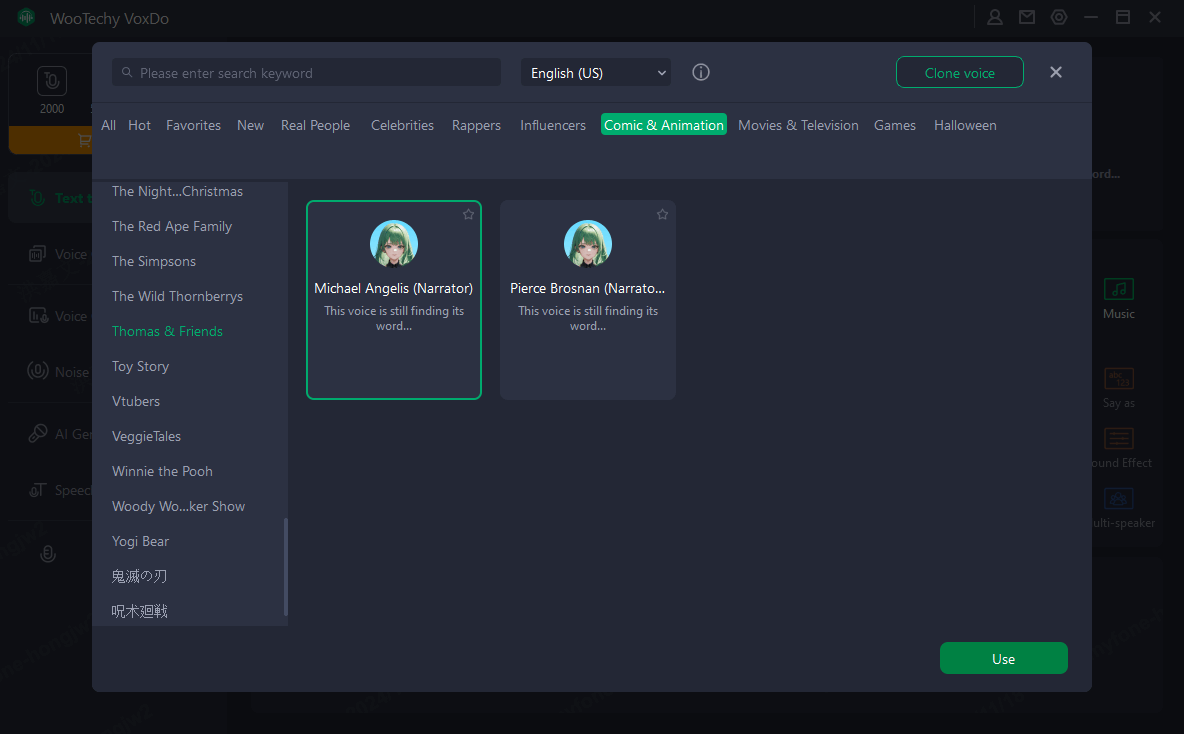Image resolution: width=1184 pixels, height=734 pixels.
Task: Favorite the Michael Angelis voice star
Action: [468, 214]
